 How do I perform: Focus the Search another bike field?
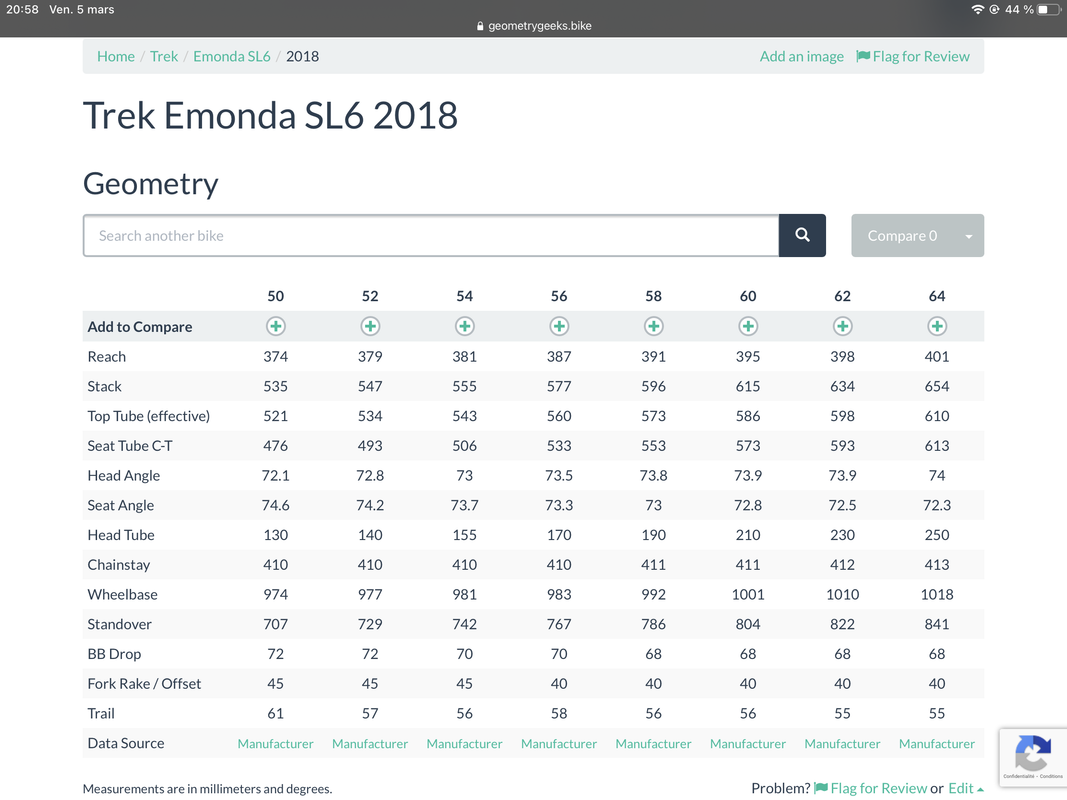(x=431, y=235)
